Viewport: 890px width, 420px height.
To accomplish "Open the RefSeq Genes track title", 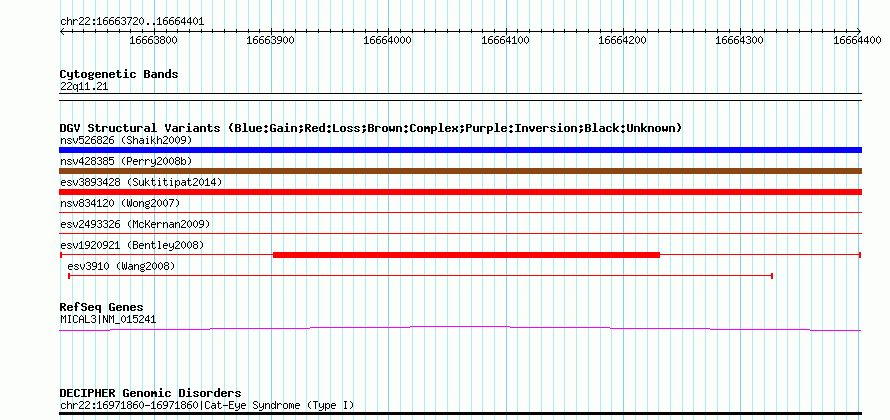I will (x=102, y=308).
